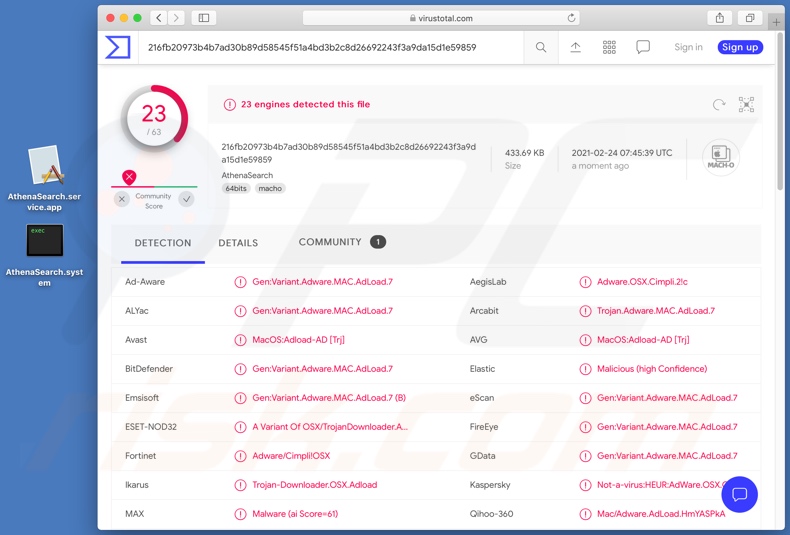
Task: Click the page vertical scrollbar
Action: pyautogui.click(x=780, y=111)
